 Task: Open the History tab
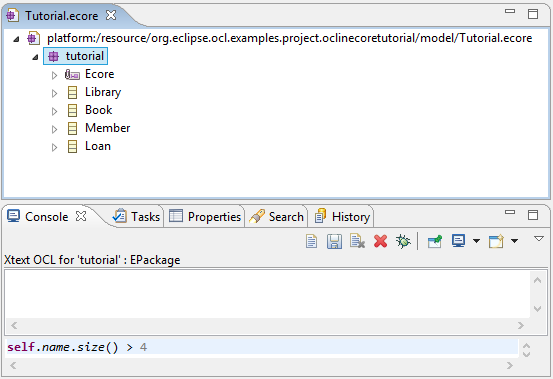(342, 216)
